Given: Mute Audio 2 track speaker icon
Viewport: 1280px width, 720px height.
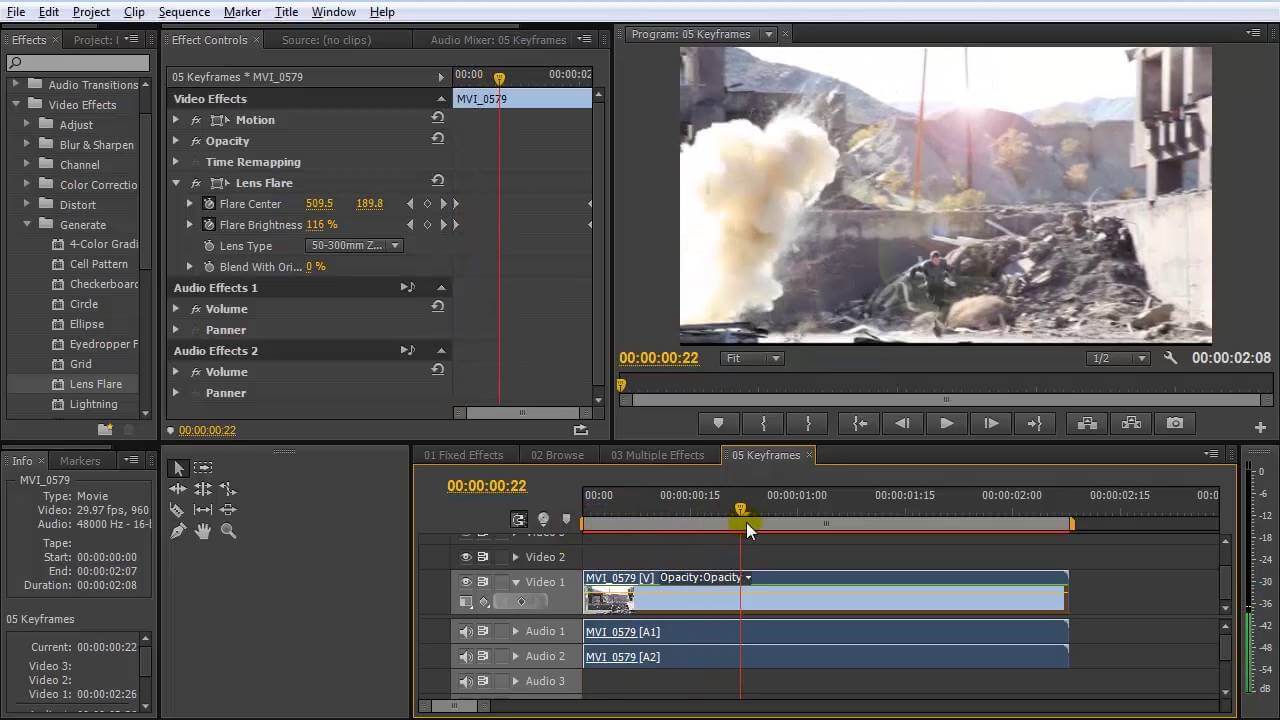Looking at the screenshot, I should [466, 656].
